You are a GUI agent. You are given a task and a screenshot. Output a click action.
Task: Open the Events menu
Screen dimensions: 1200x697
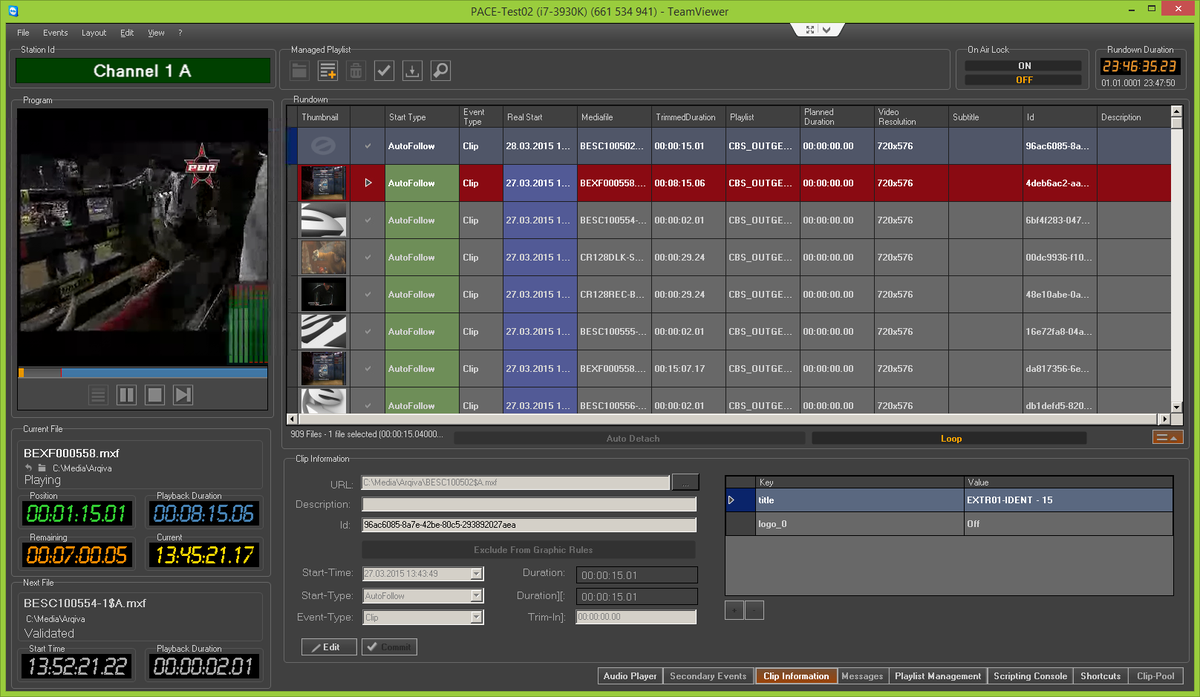coord(55,33)
